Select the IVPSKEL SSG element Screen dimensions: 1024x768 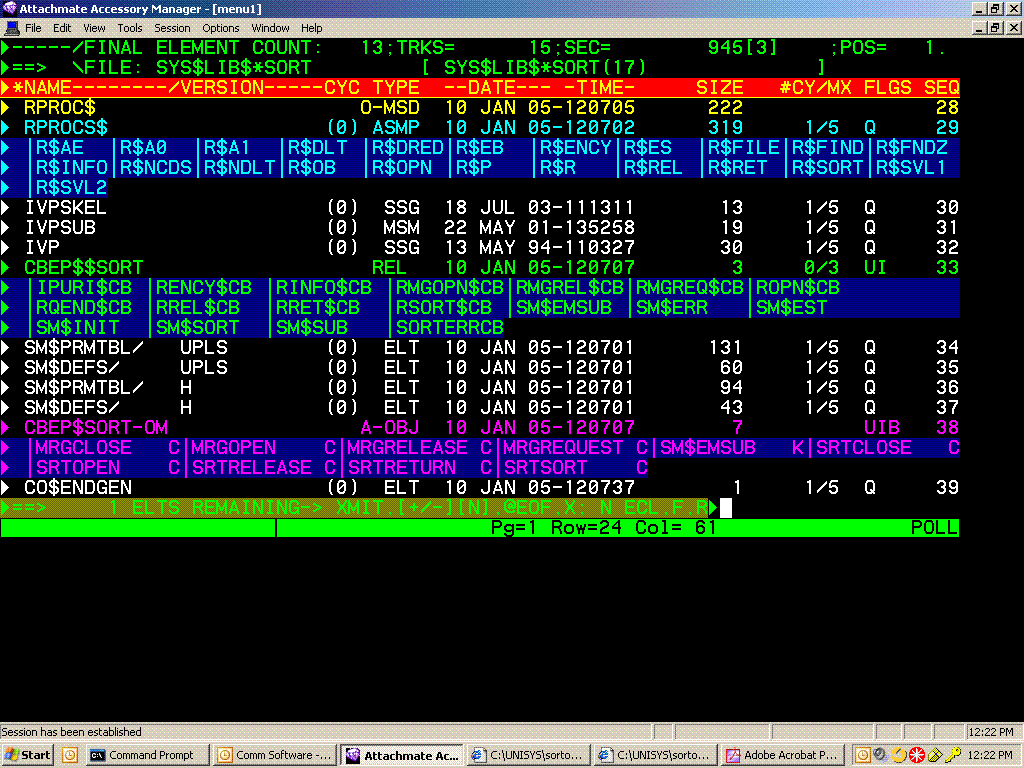[x=65, y=208]
